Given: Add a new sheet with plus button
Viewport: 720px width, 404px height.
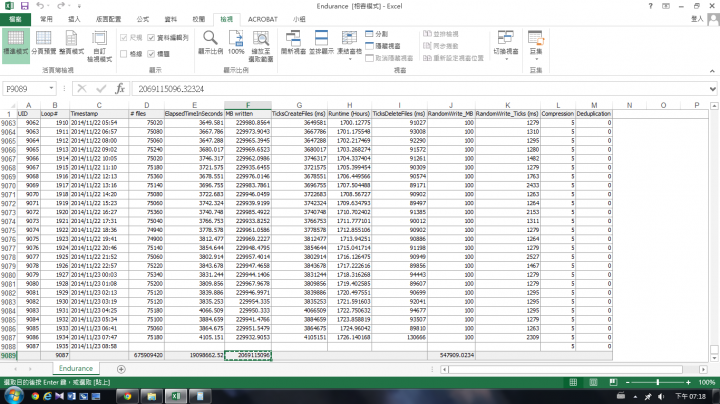Looking at the screenshot, I should click(x=121, y=369).
